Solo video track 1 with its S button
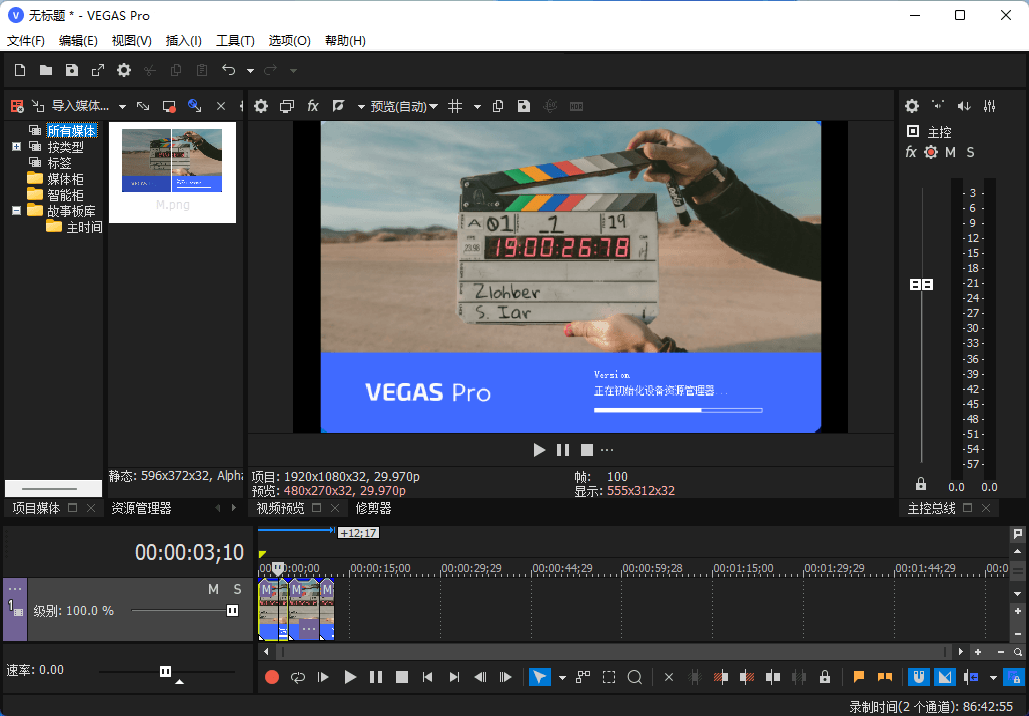 click(237, 589)
